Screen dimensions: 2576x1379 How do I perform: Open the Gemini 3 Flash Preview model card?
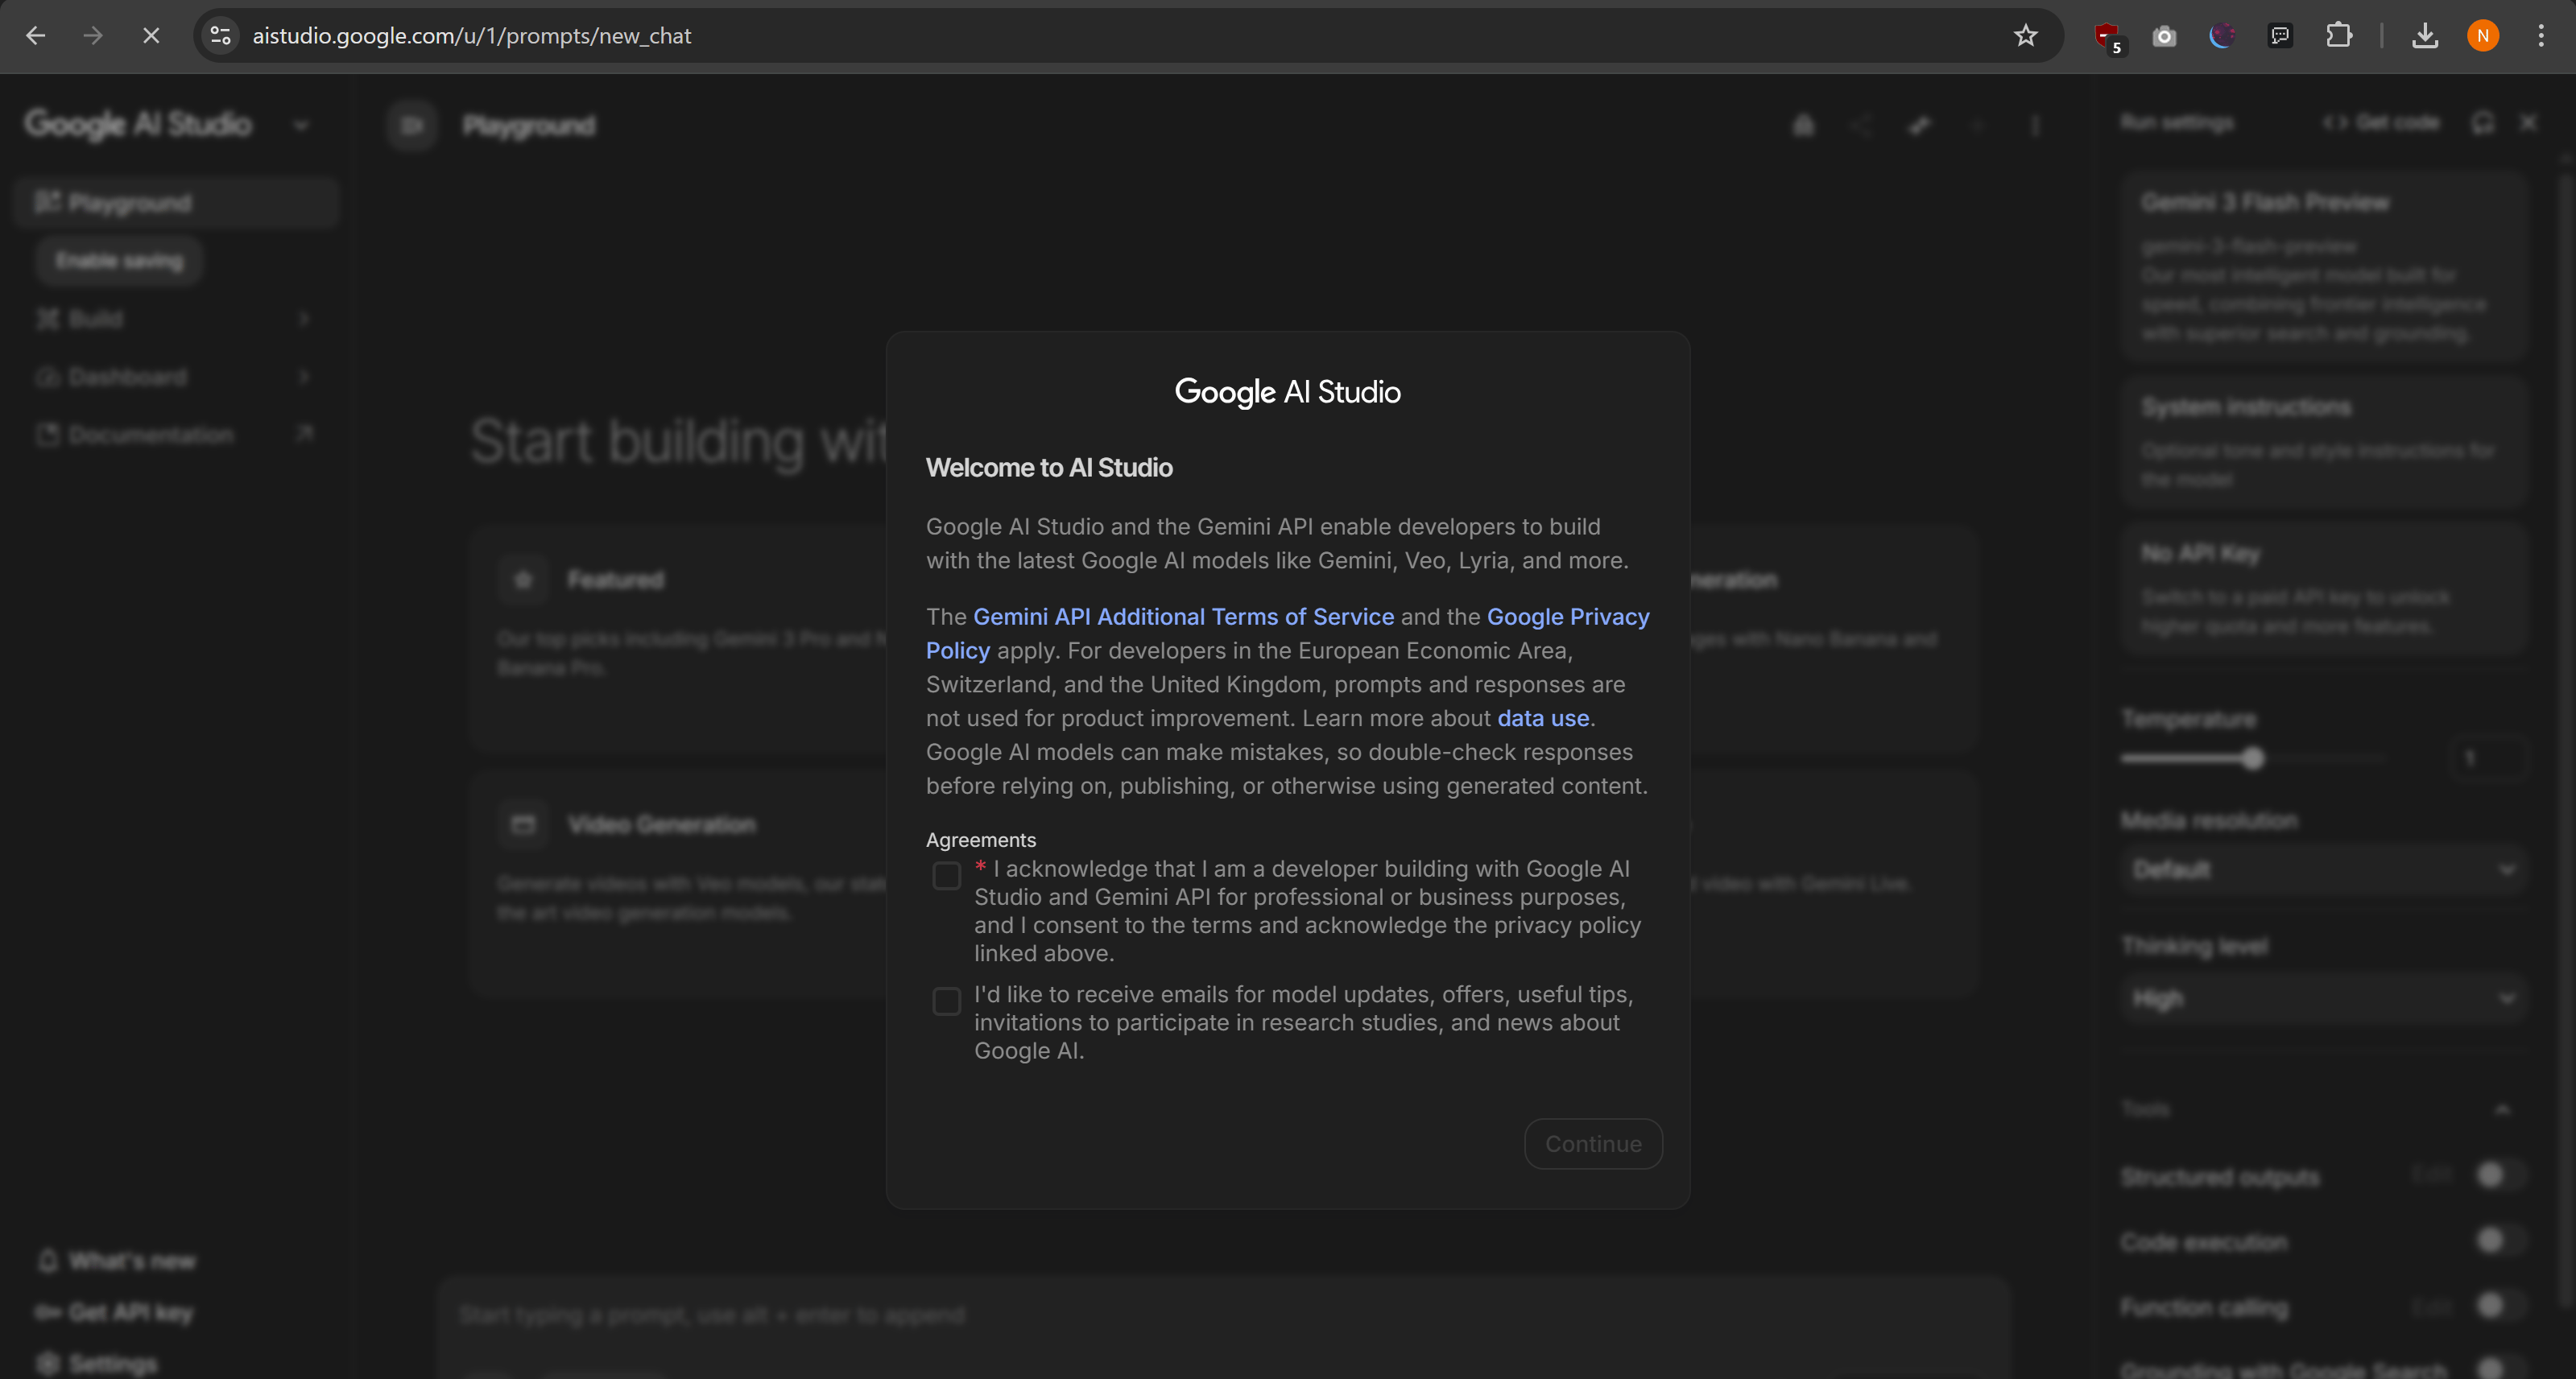(x=2323, y=266)
